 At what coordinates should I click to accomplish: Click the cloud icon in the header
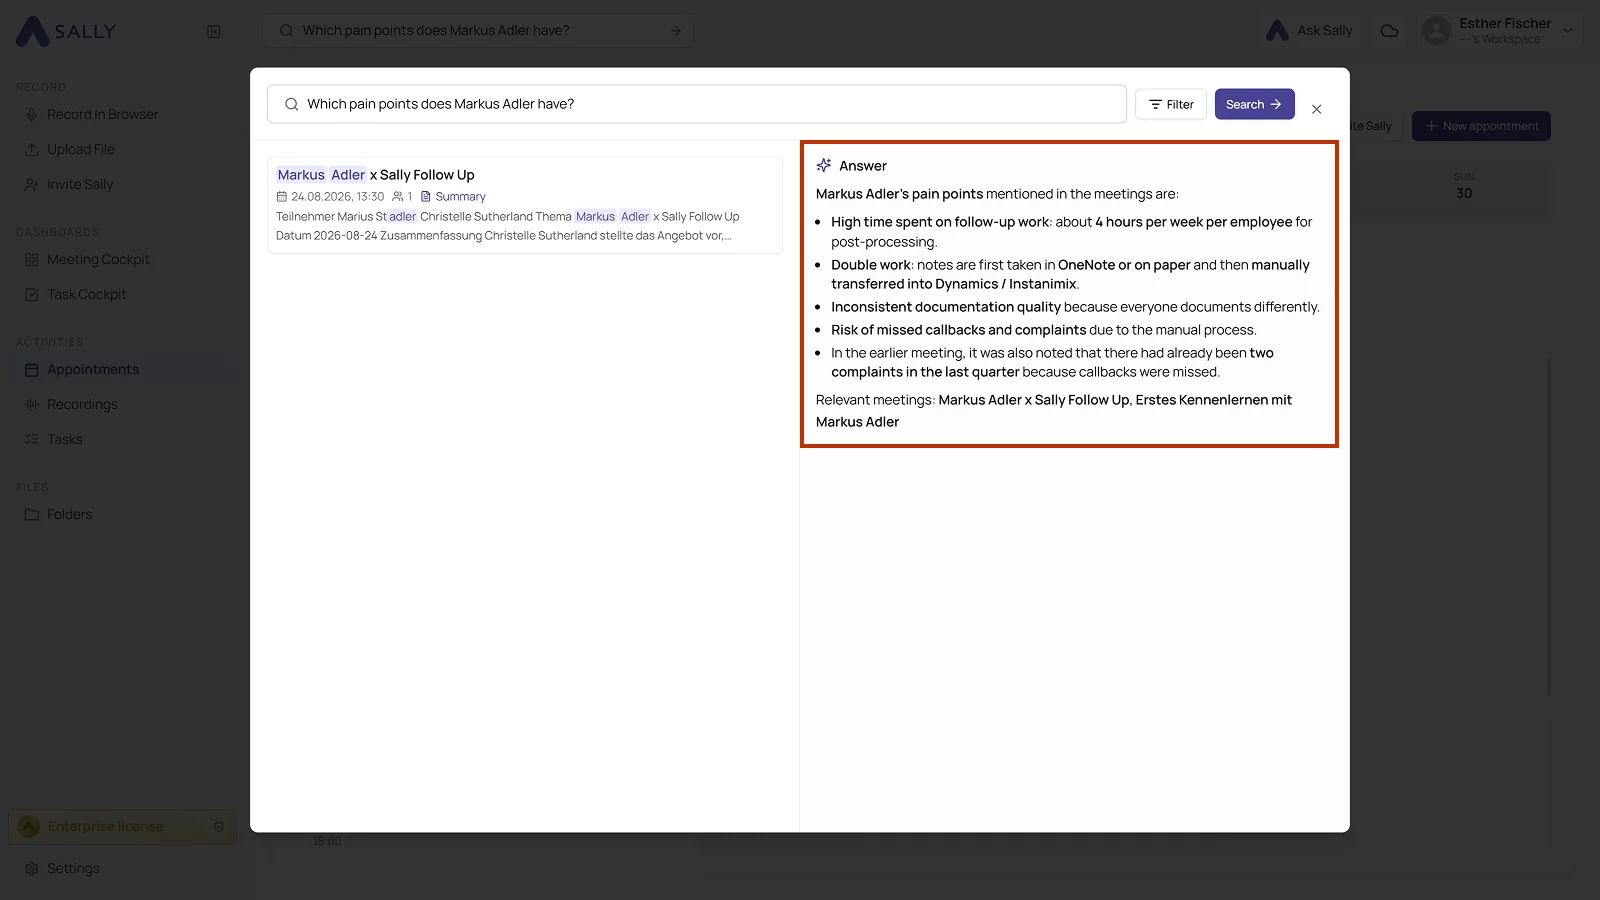[1389, 31]
